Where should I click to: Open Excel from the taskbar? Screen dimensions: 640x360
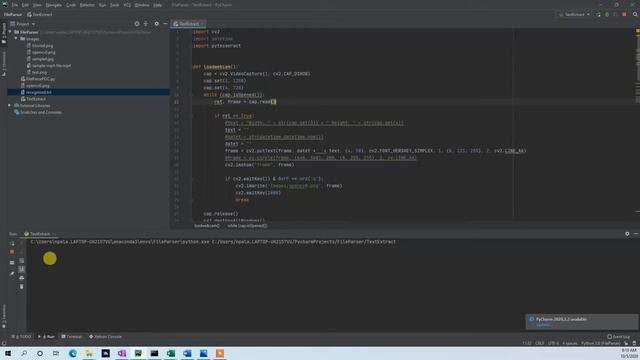click(x=171, y=353)
